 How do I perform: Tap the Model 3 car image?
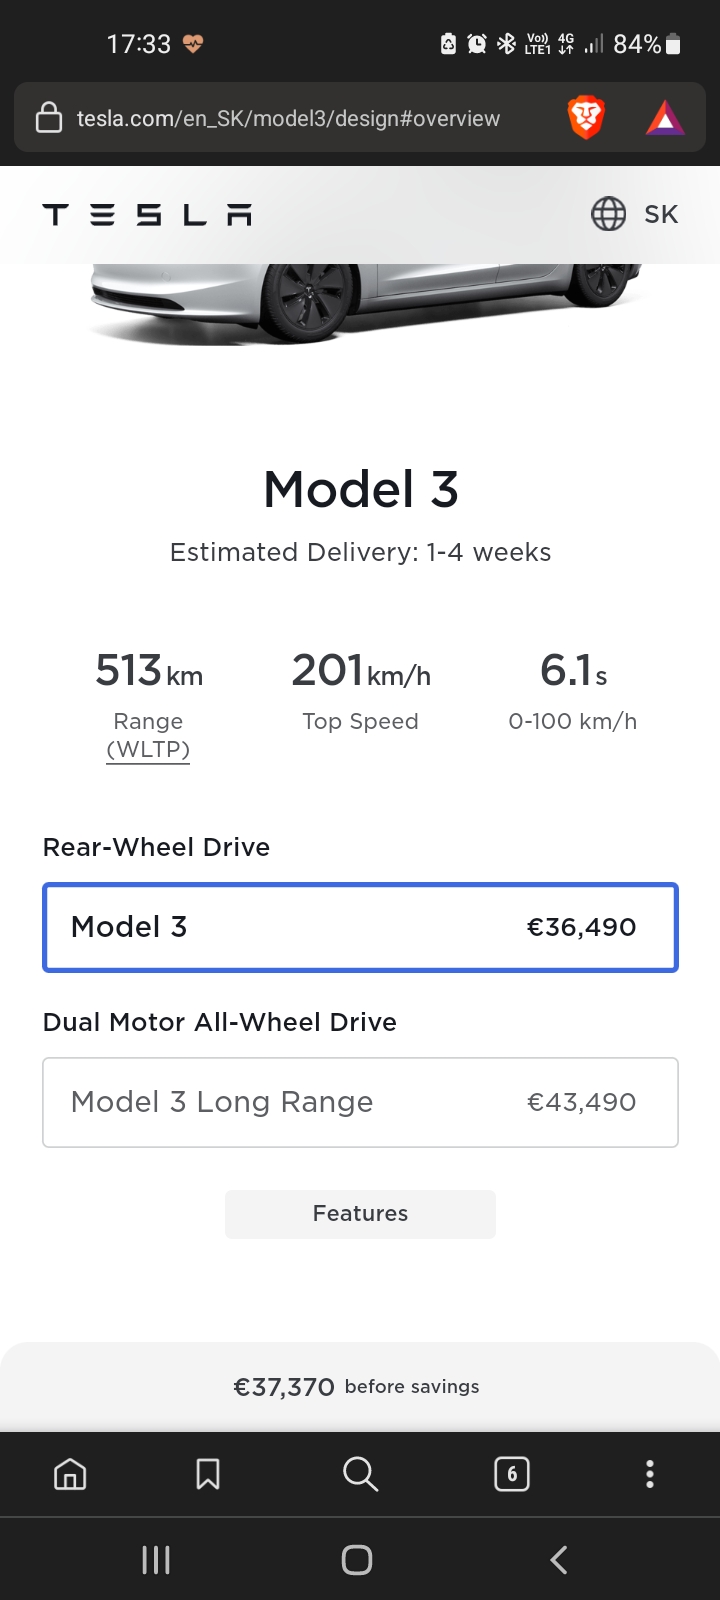point(365,300)
